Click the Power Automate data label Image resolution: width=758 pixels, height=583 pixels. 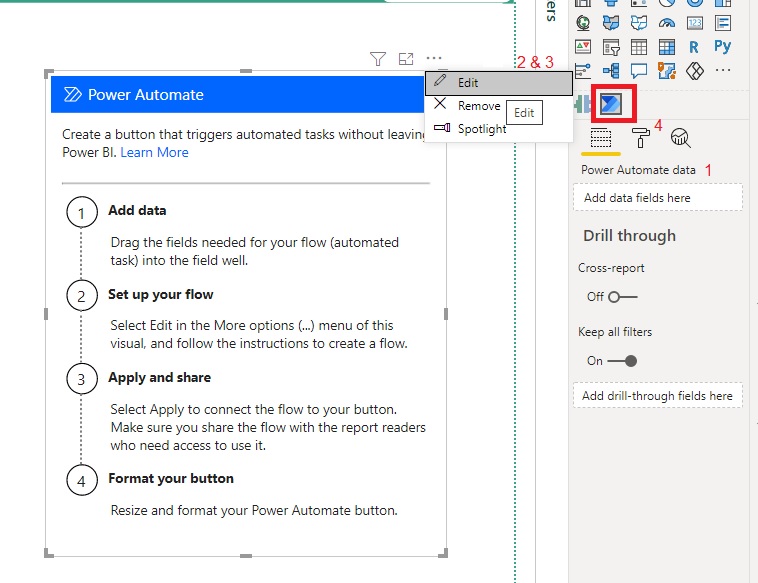pyautogui.click(x=638, y=170)
